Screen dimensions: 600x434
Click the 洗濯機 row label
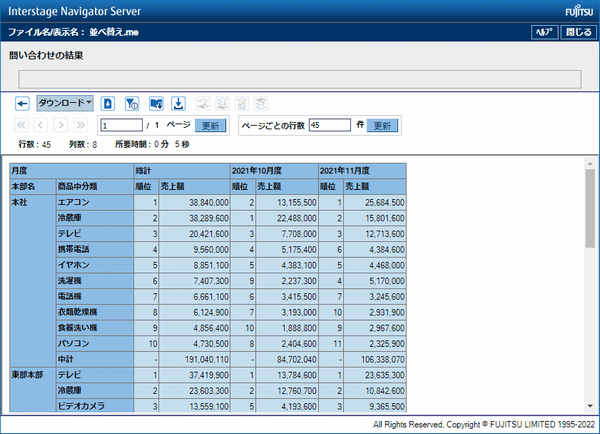[x=95, y=281]
